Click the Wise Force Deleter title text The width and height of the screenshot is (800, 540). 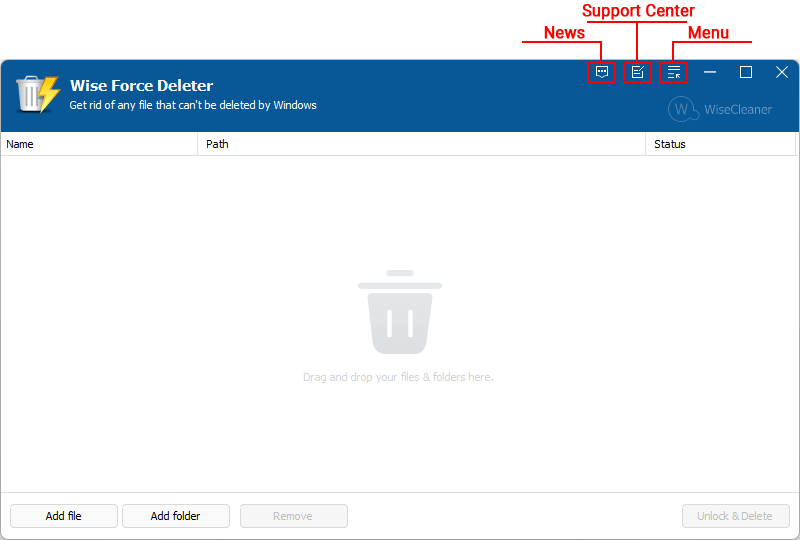click(141, 85)
